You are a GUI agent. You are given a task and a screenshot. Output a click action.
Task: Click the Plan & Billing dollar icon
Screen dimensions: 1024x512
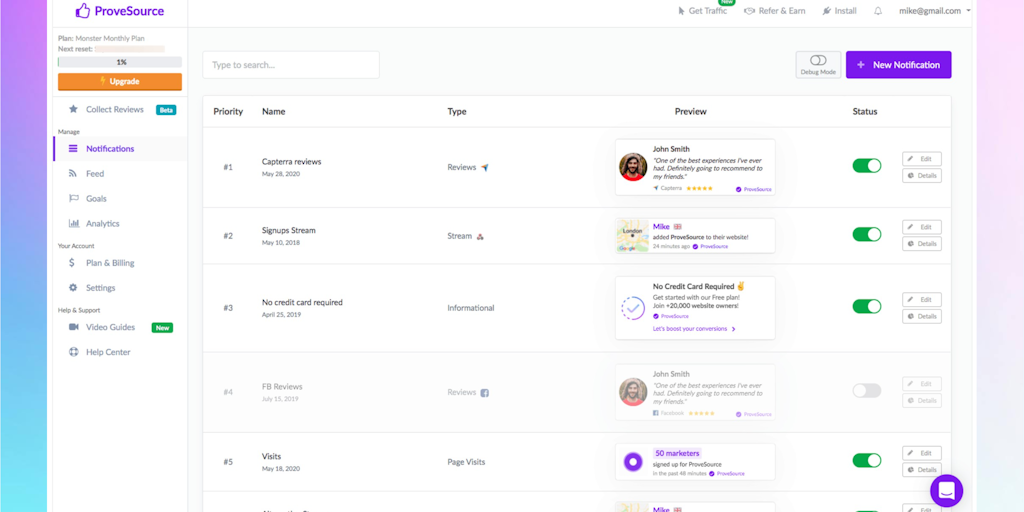(72, 263)
